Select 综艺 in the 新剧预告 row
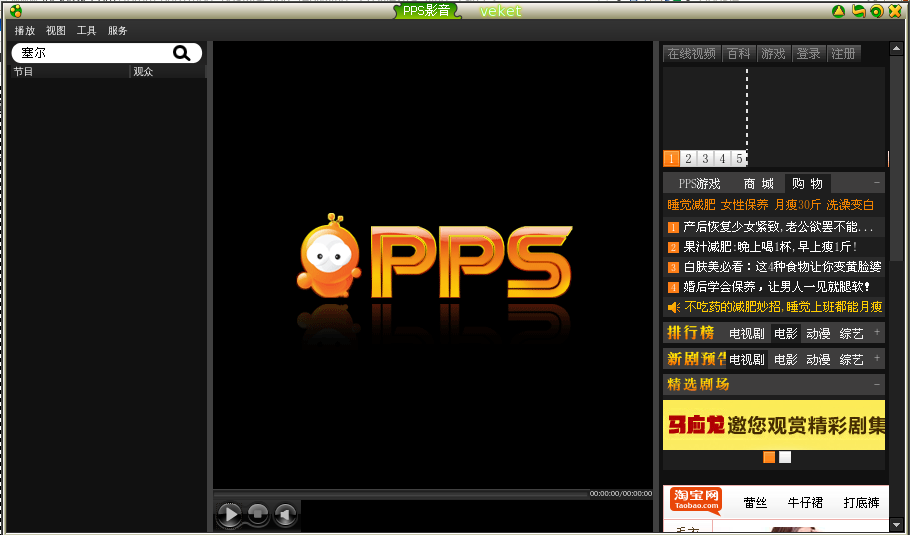 point(851,360)
